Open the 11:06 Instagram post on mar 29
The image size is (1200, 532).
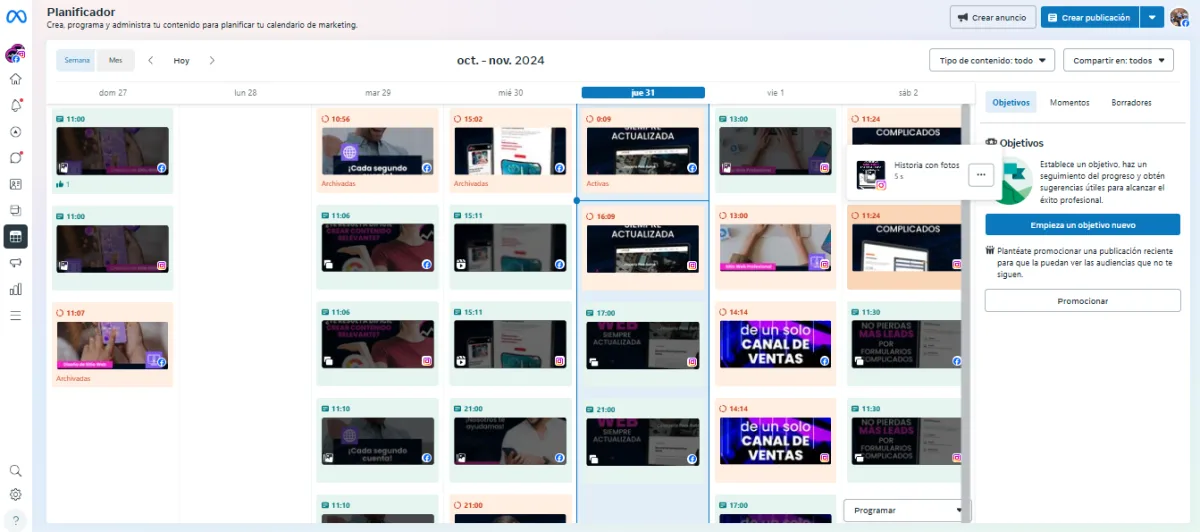tap(378, 344)
